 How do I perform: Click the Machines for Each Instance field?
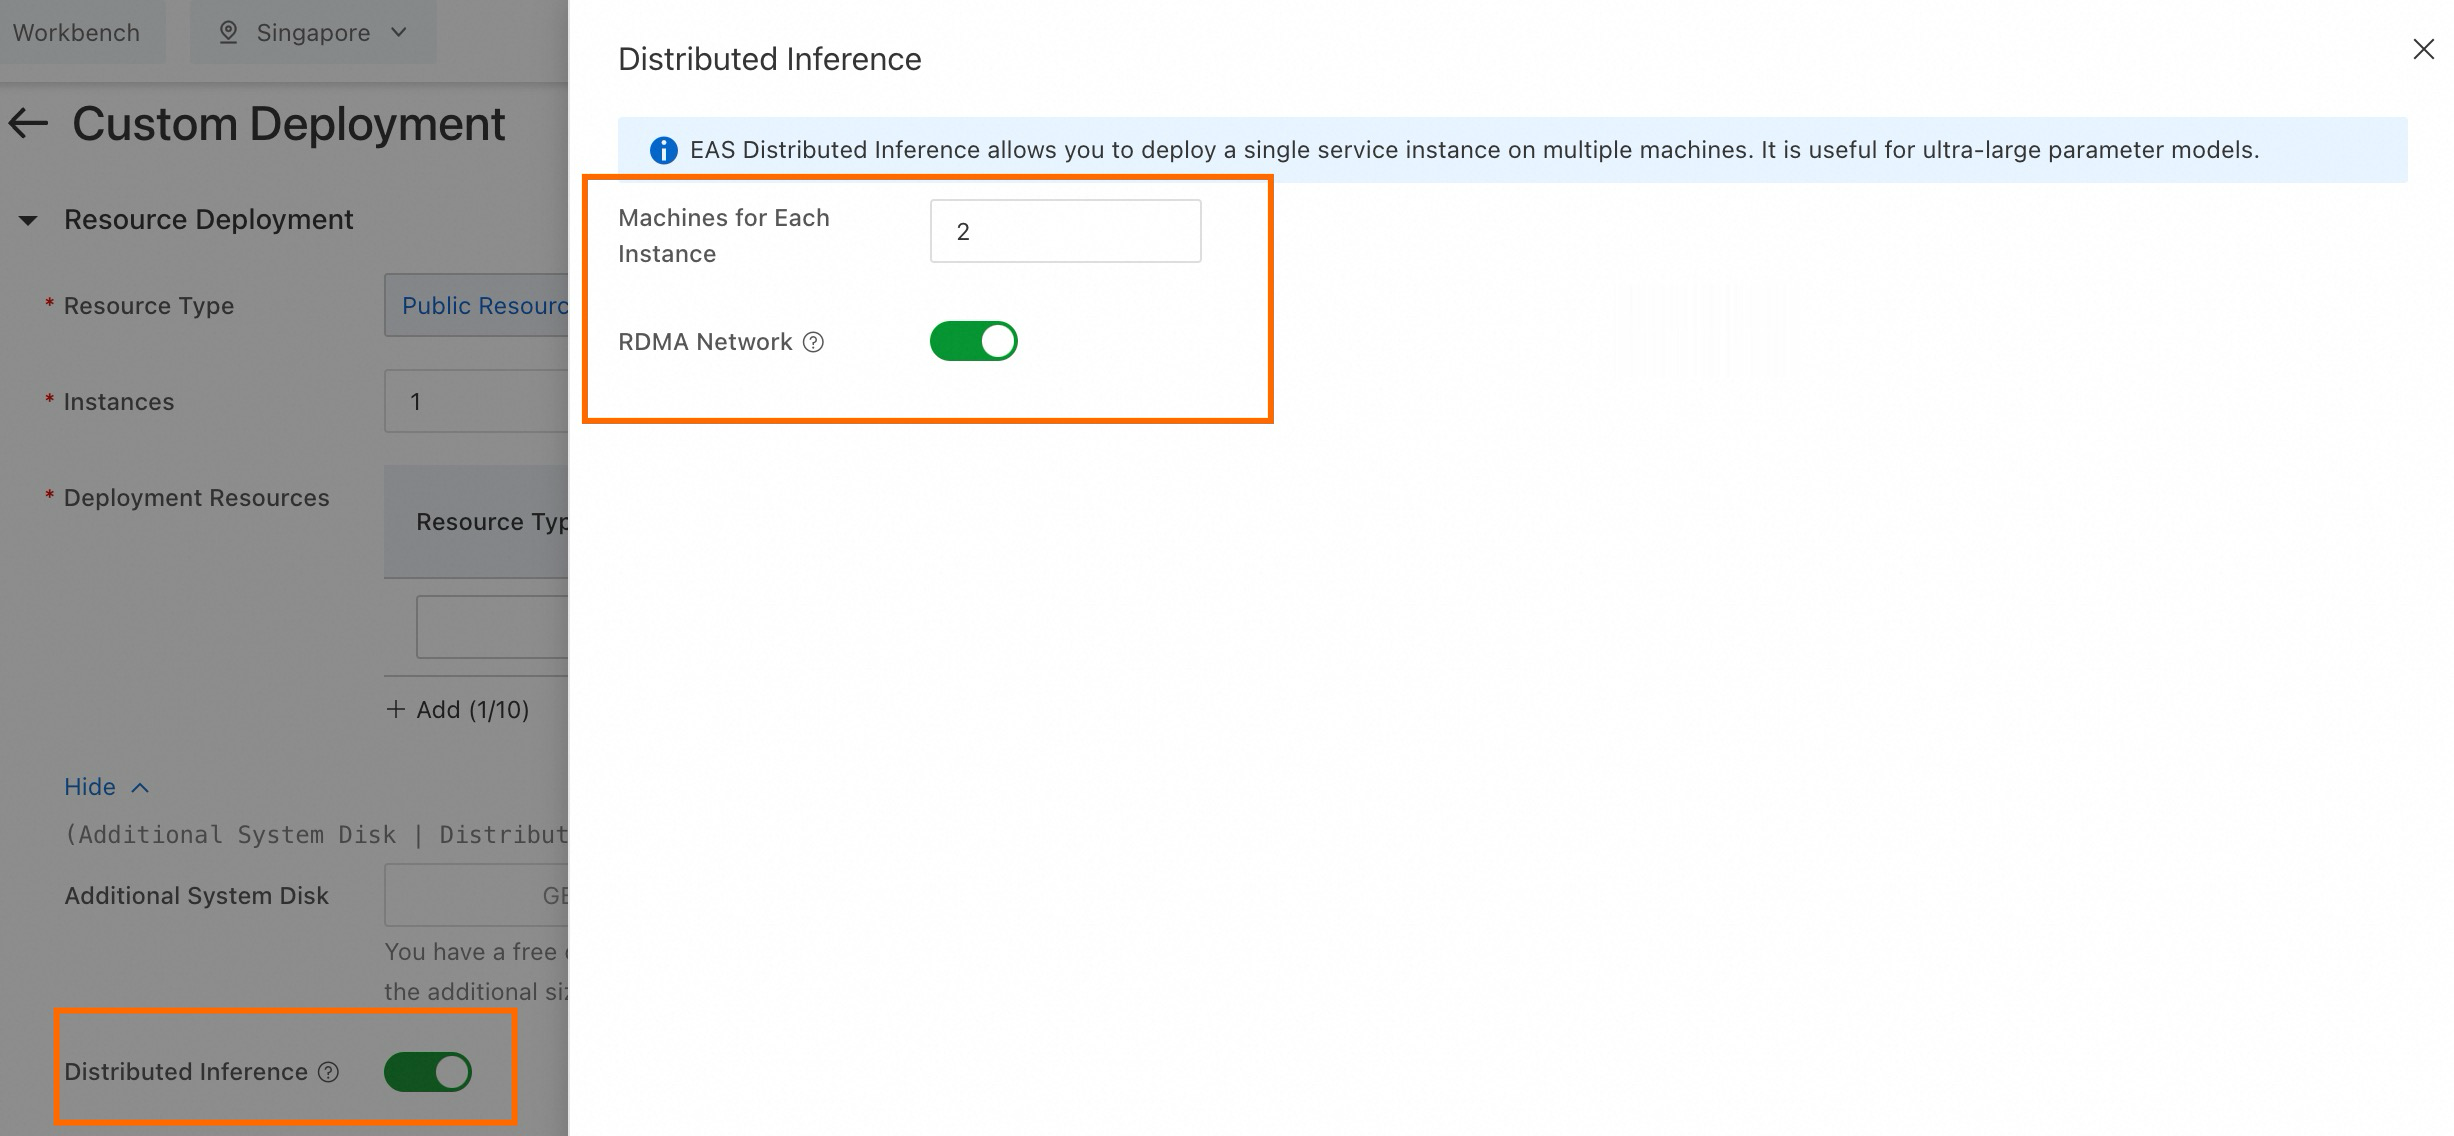point(1065,231)
